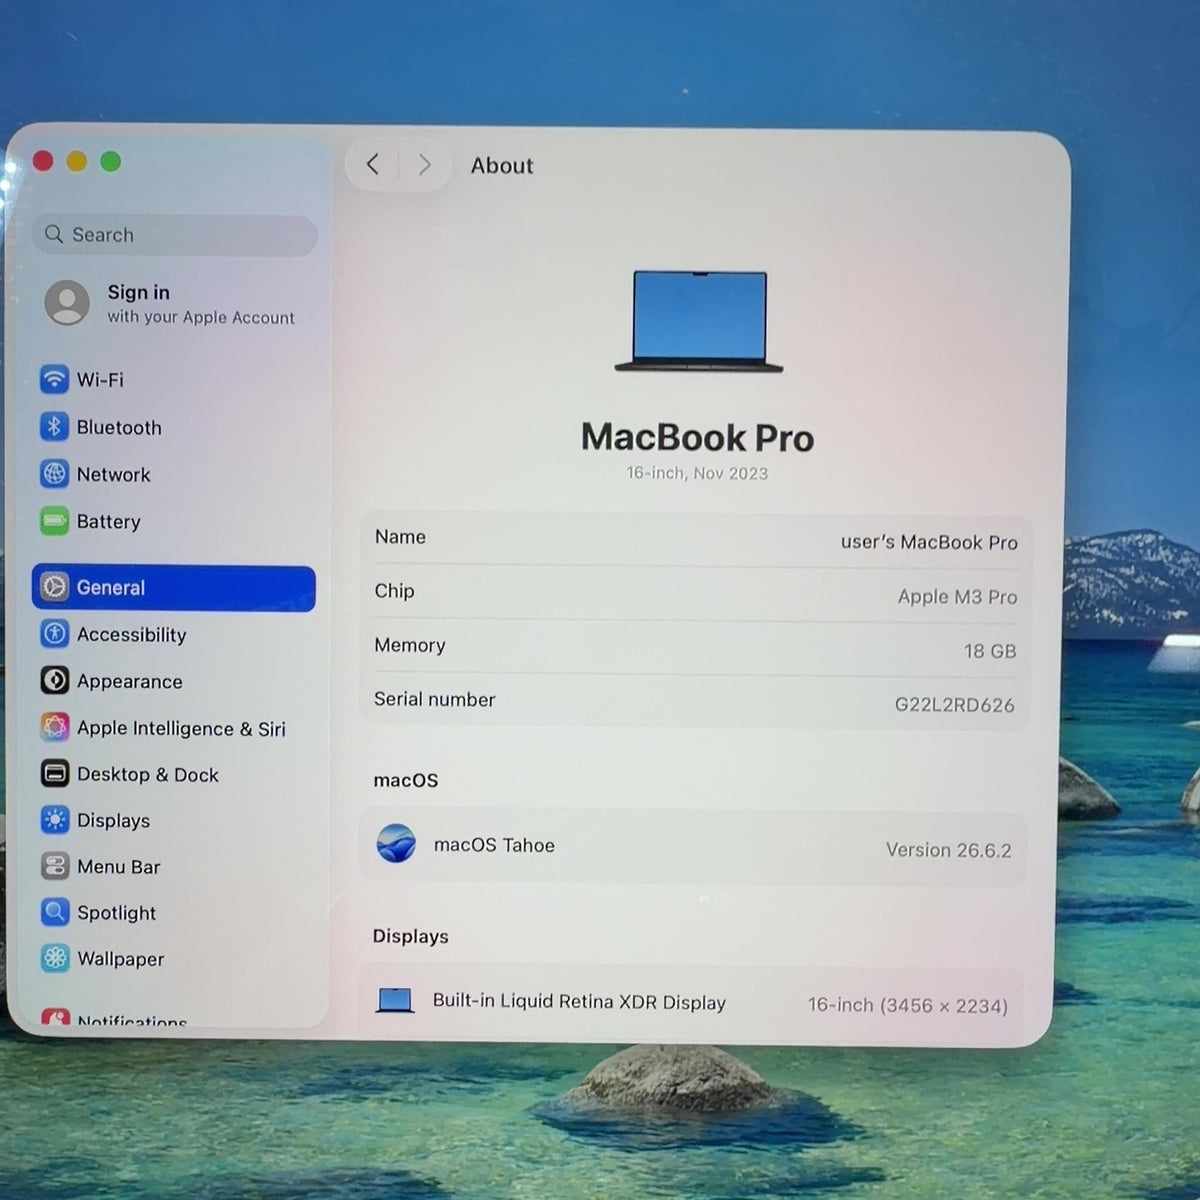Click the computer name user's MacBook Pro

point(929,542)
